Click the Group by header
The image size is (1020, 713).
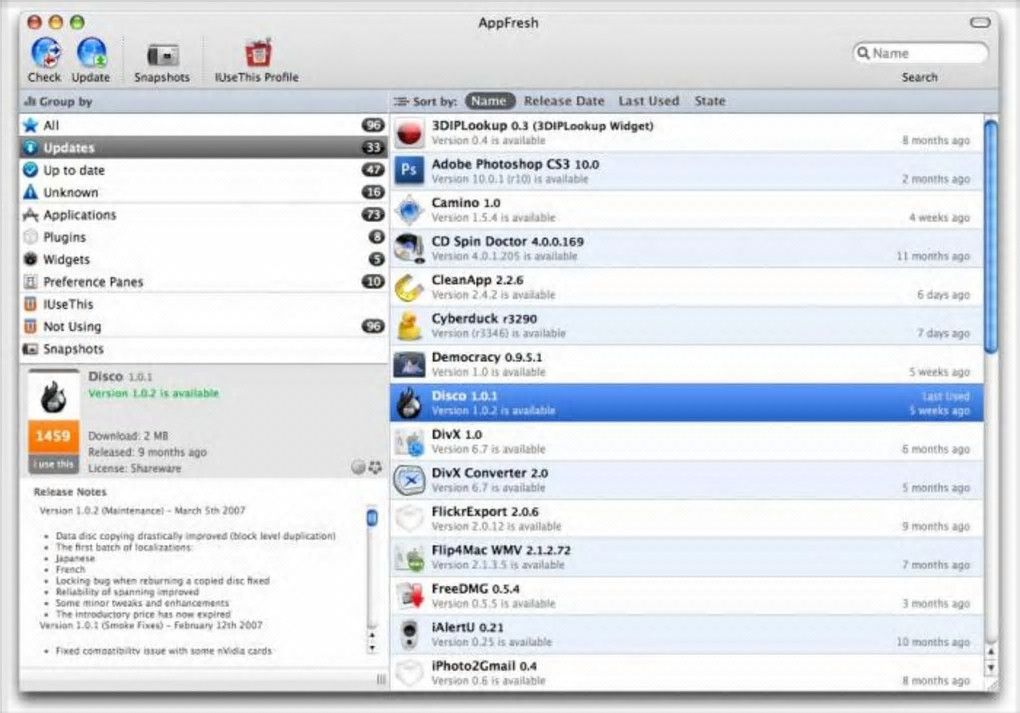tap(204, 101)
